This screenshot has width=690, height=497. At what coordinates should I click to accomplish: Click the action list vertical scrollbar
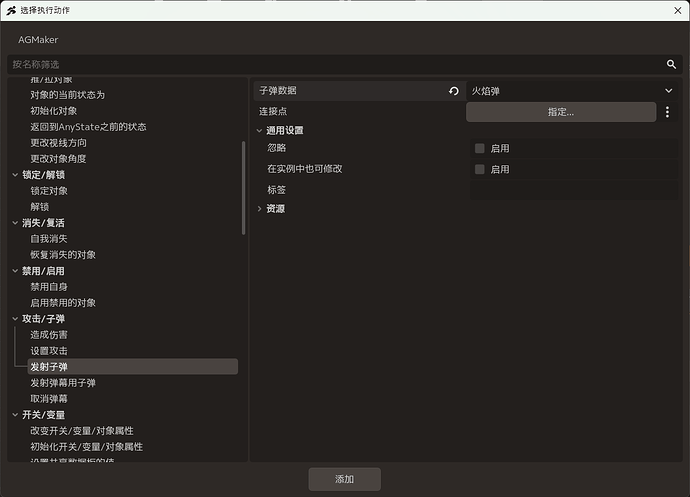tap(243, 188)
